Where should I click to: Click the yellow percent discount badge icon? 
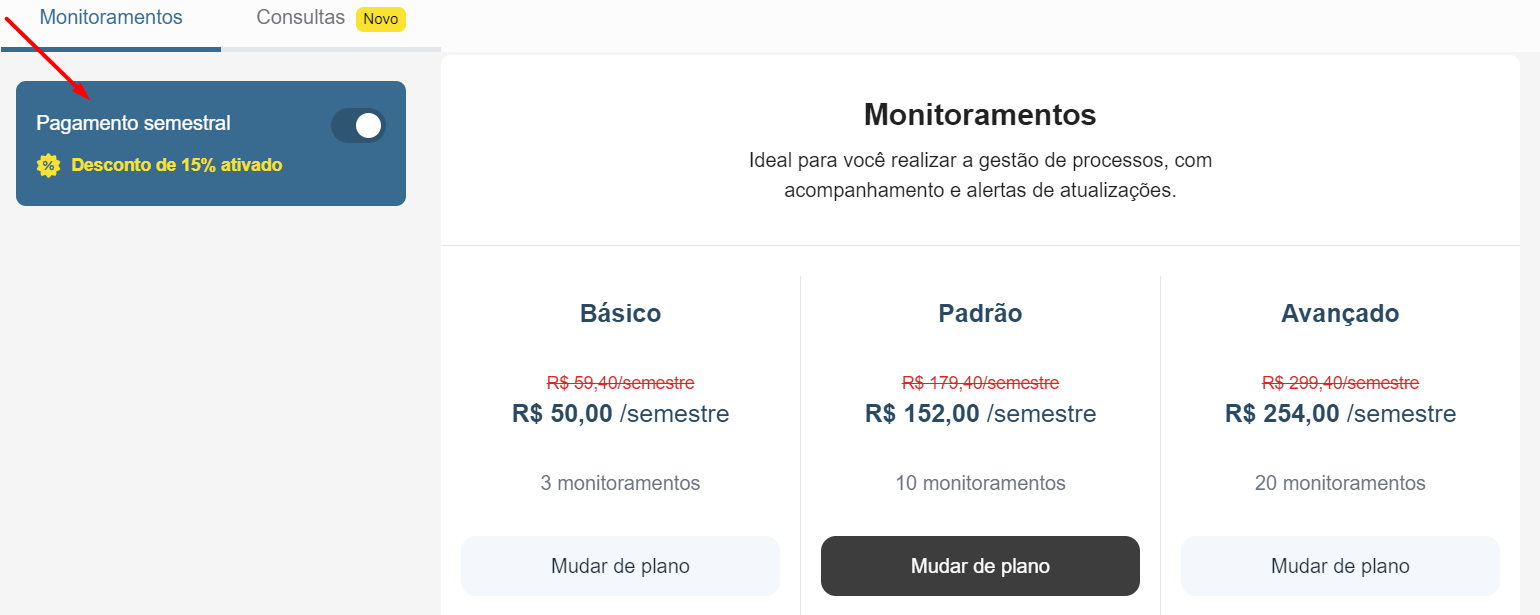click(48, 166)
